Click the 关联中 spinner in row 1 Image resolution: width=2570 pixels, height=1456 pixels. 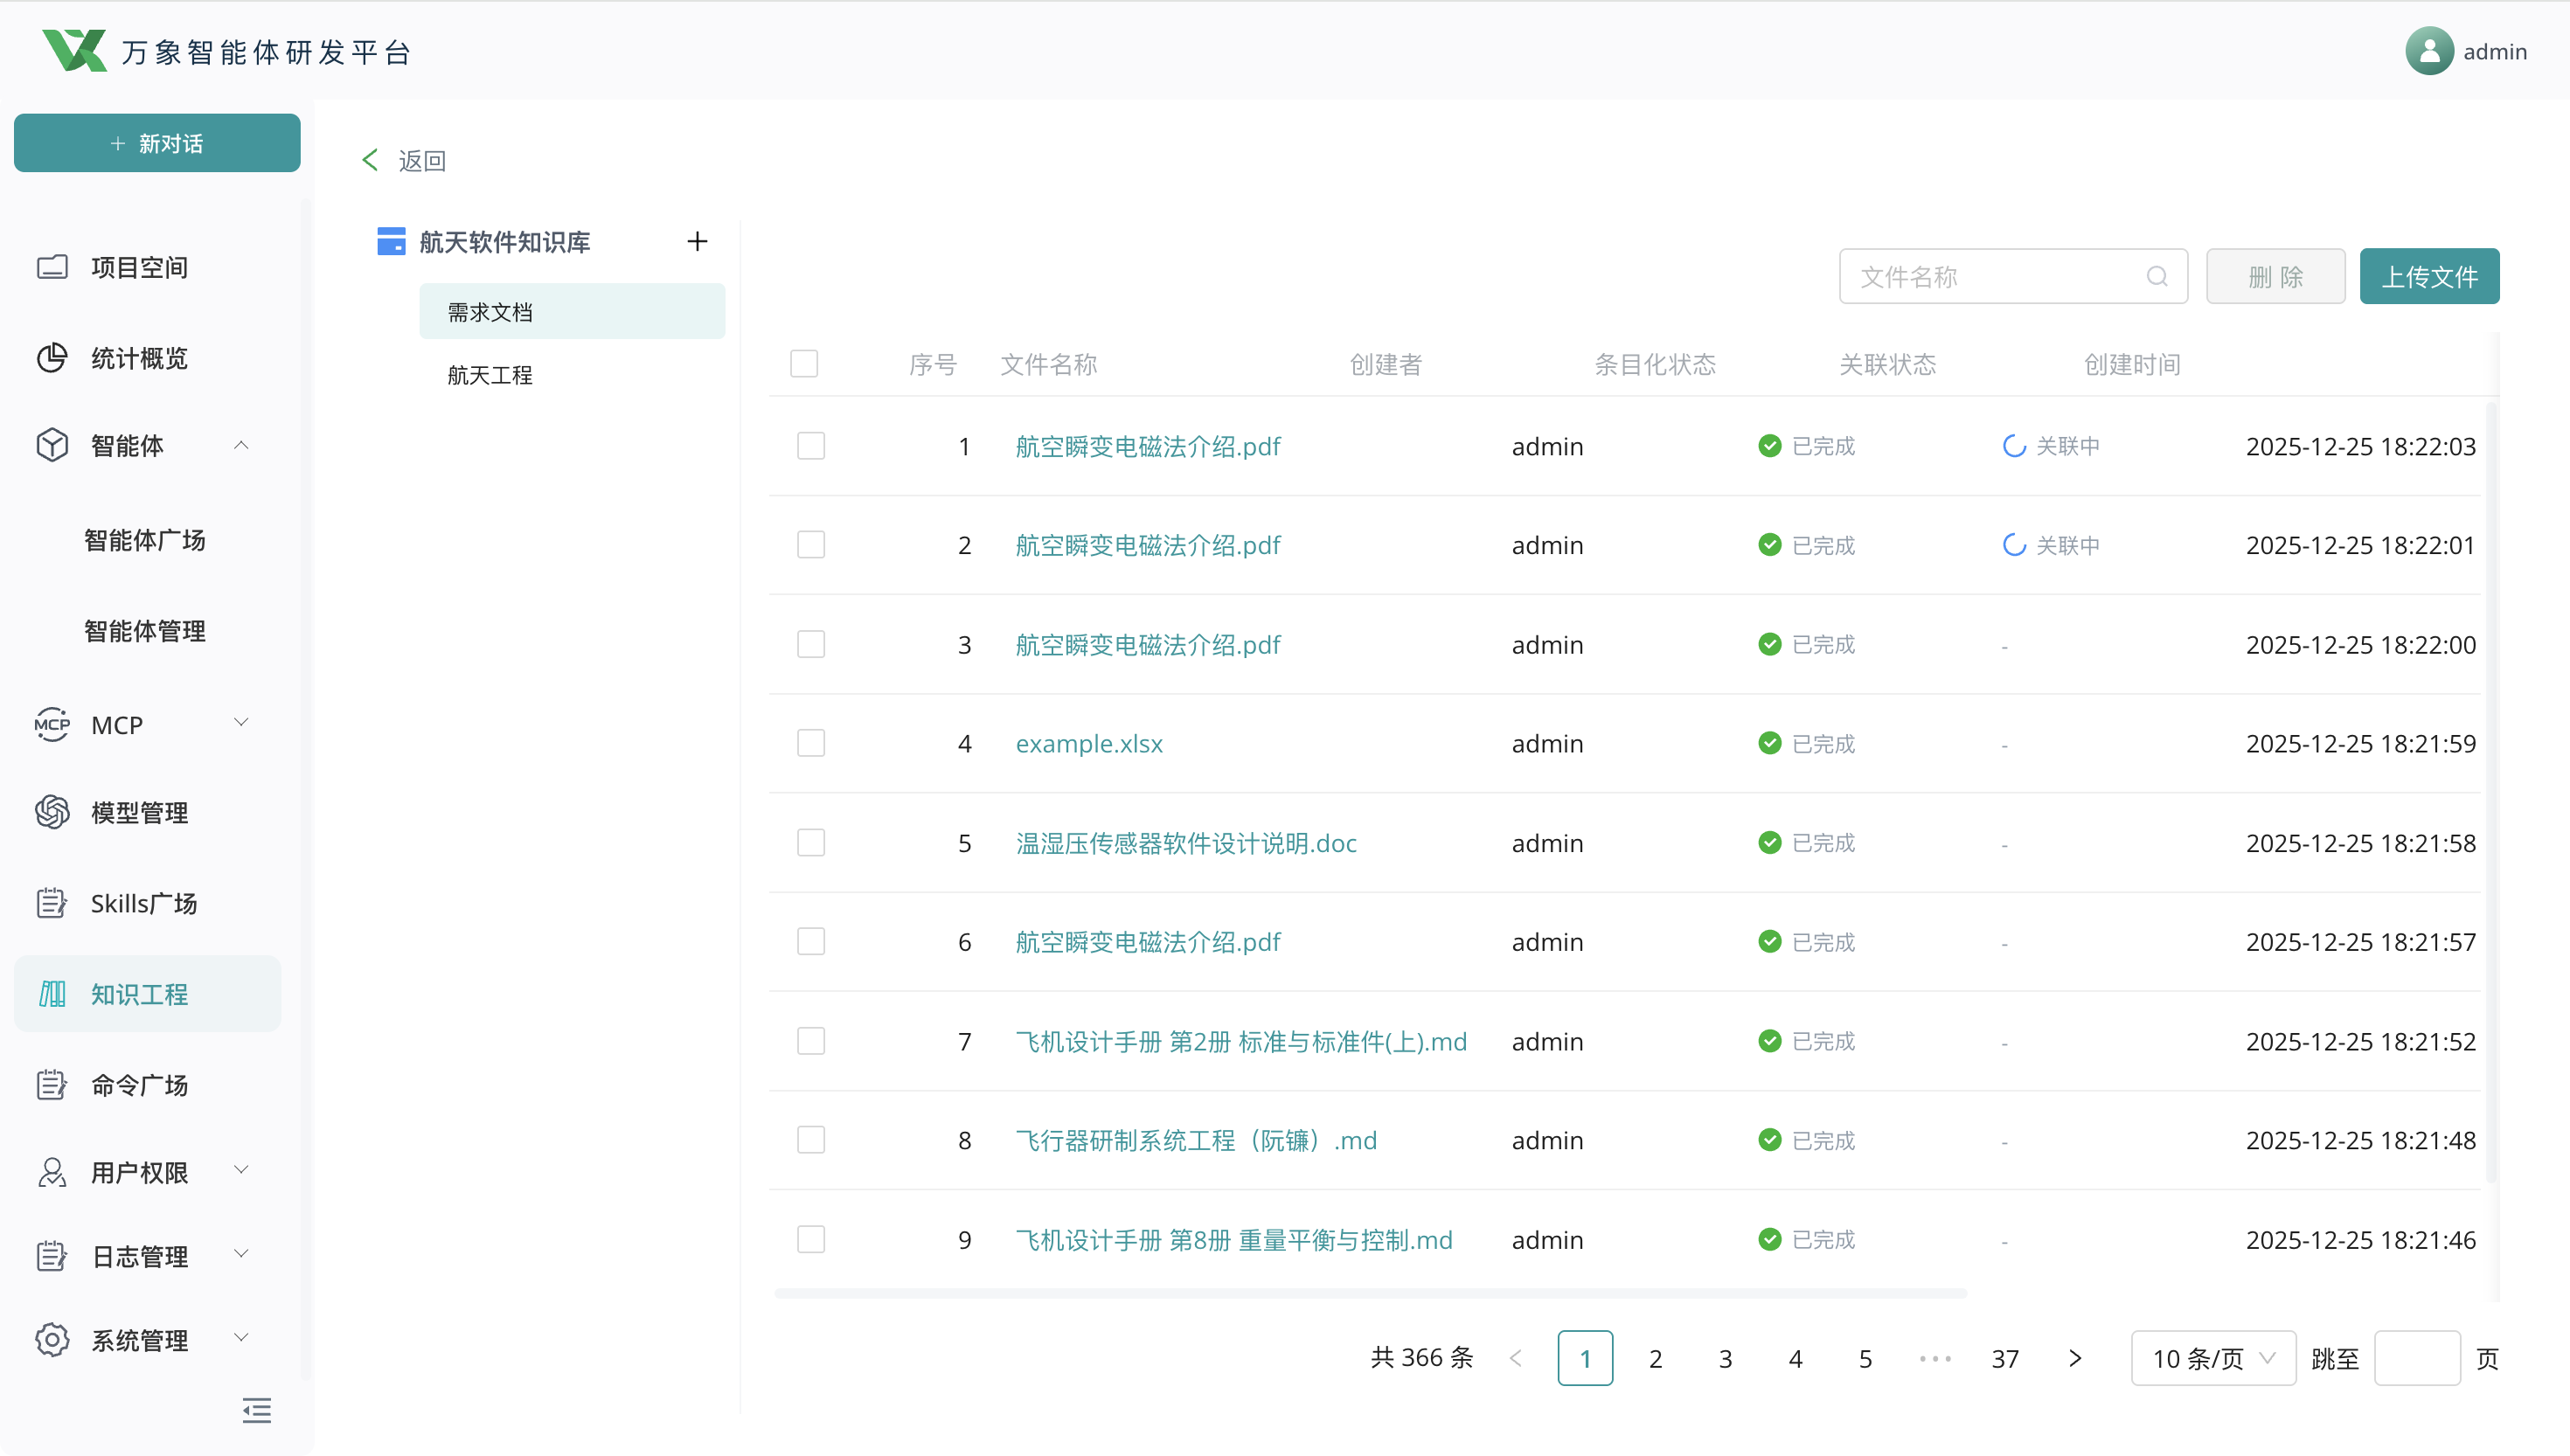pos(2014,446)
